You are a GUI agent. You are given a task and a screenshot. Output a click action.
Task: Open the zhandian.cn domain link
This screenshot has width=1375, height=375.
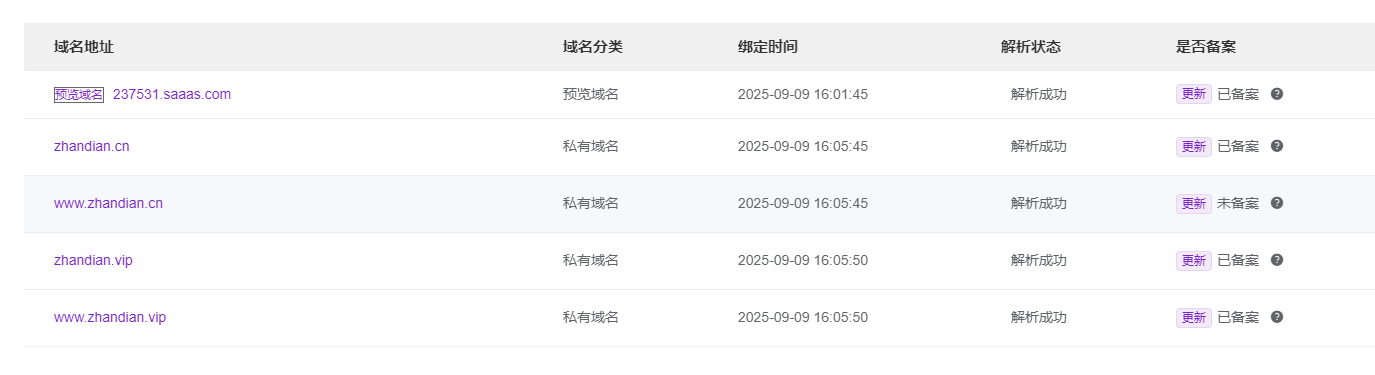click(92, 146)
